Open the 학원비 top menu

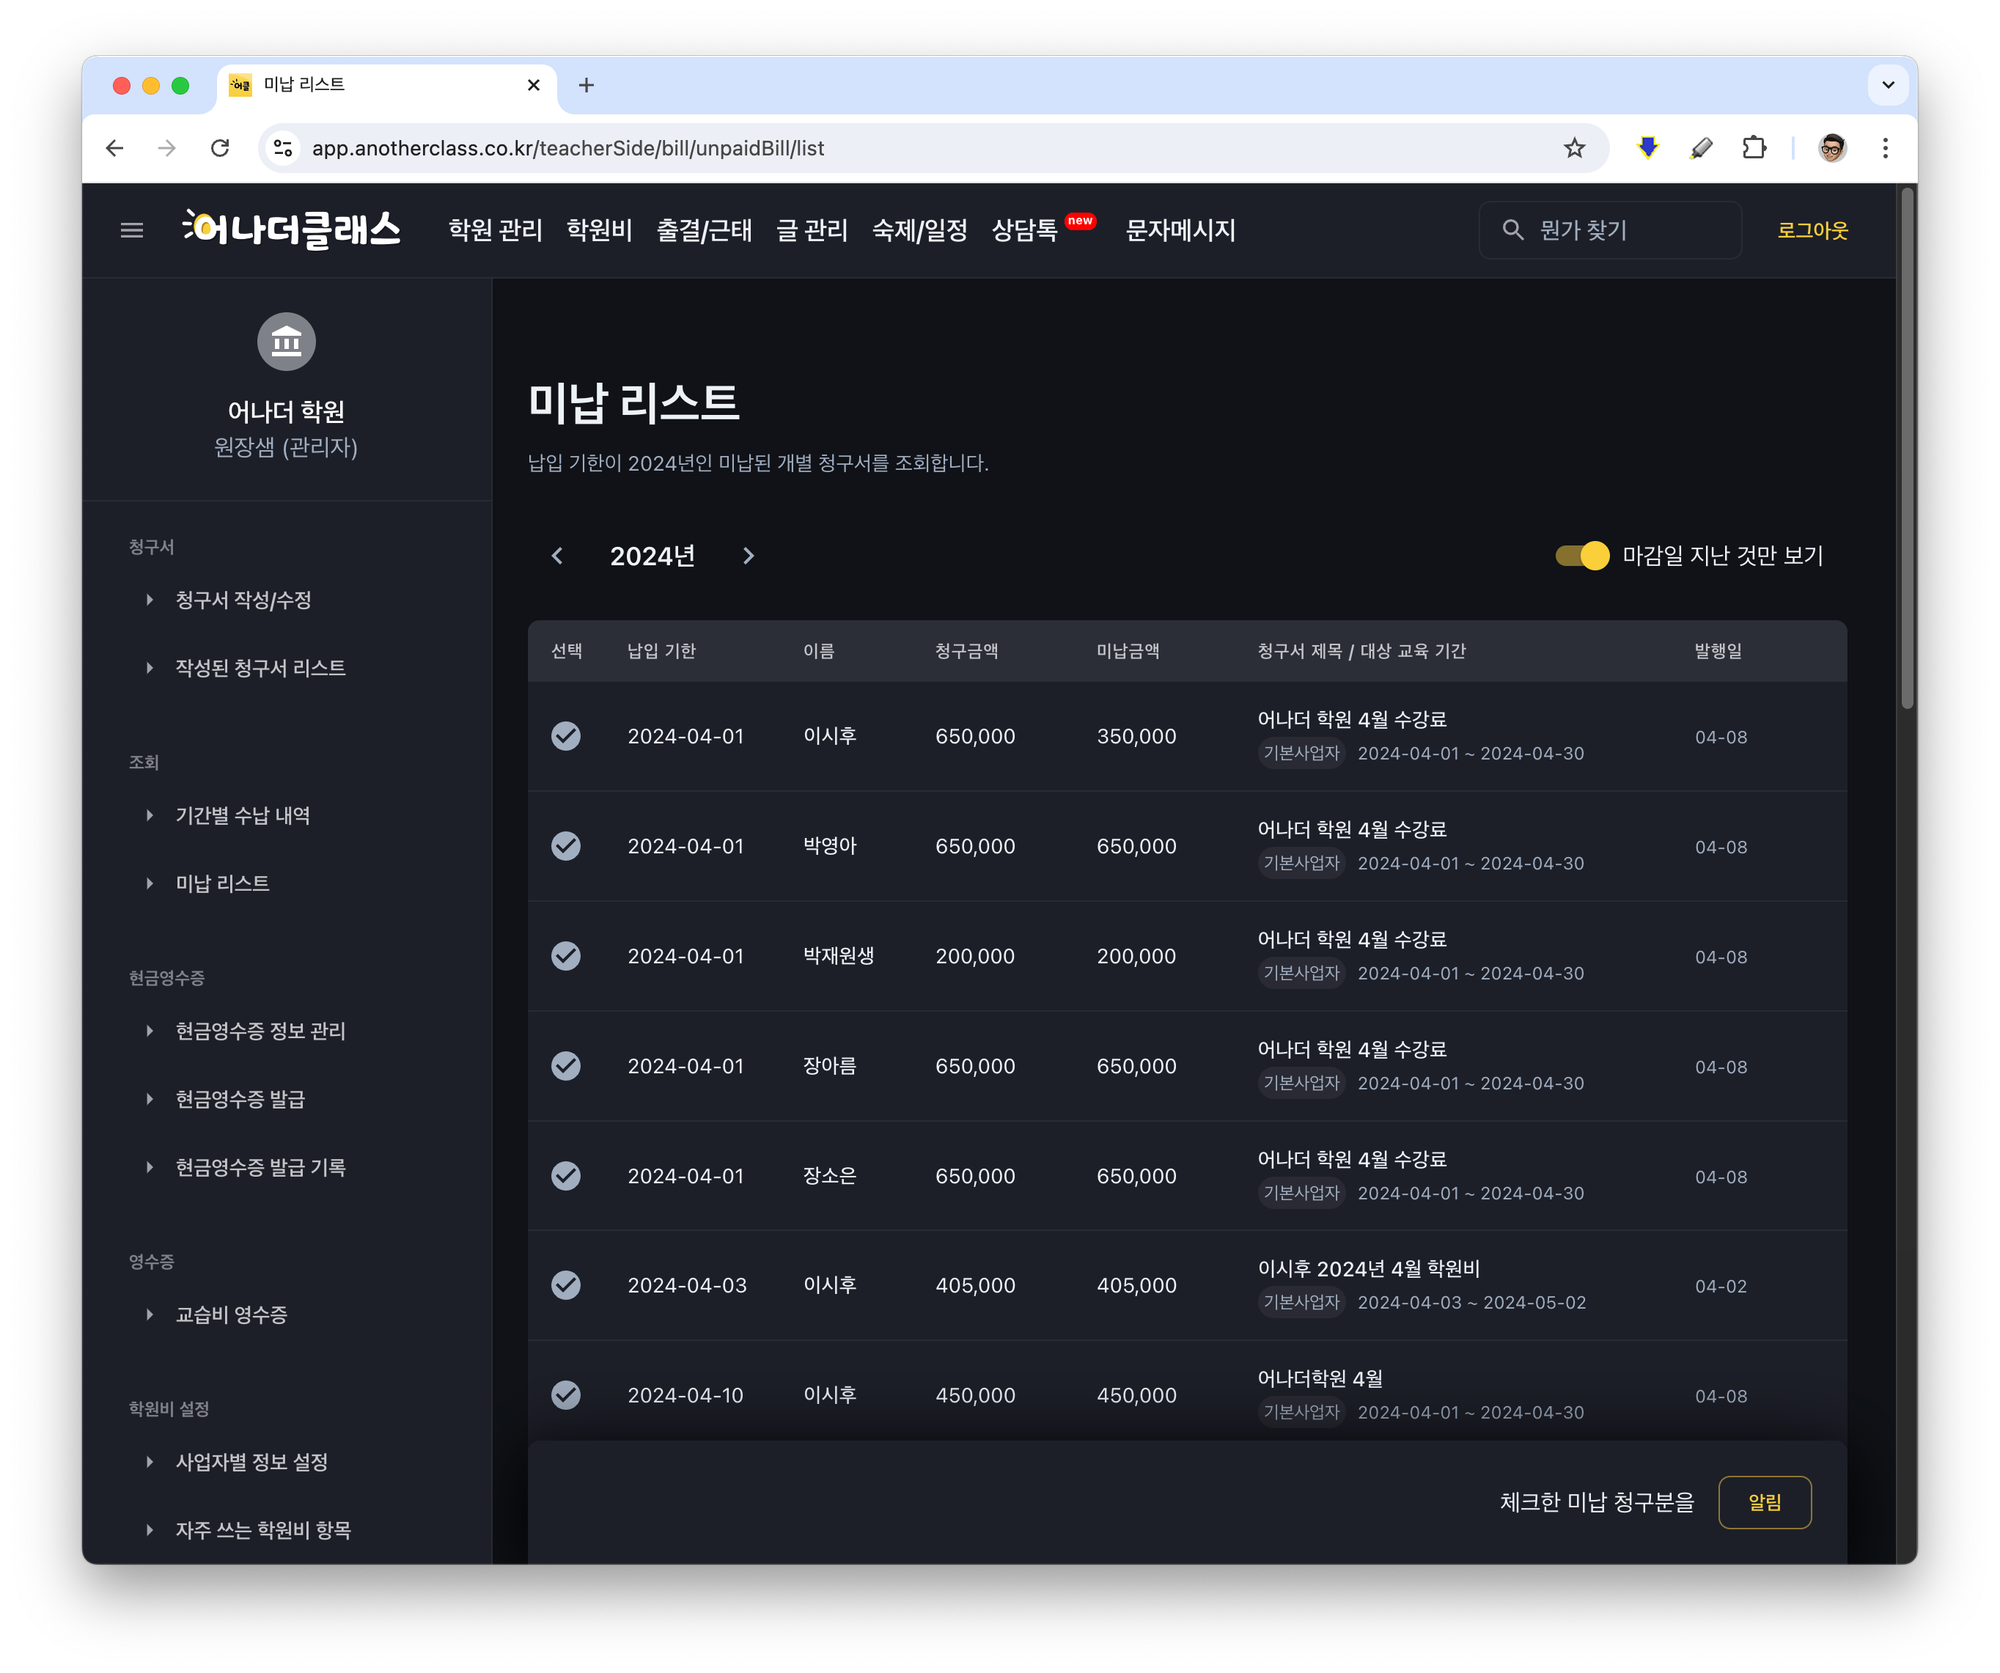point(599,231)
